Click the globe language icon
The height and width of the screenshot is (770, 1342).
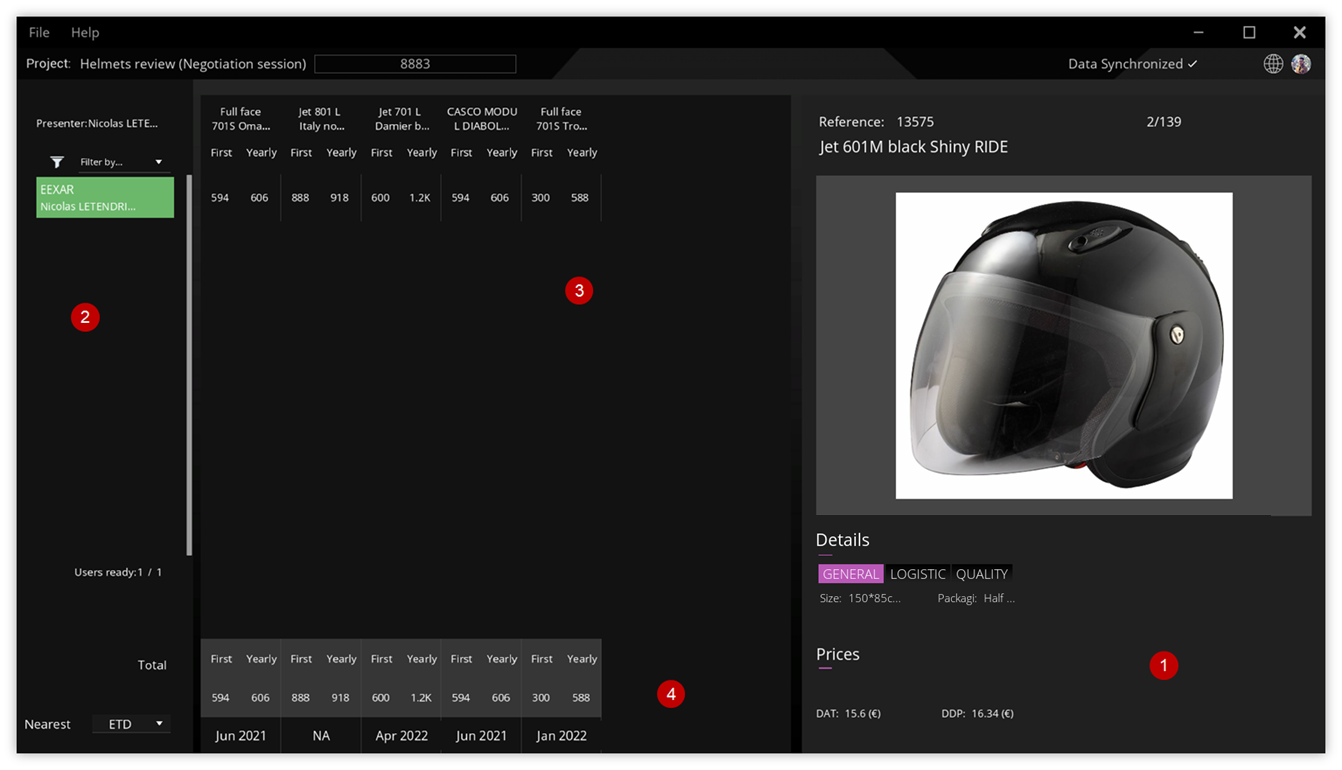tap(1273, 64)
